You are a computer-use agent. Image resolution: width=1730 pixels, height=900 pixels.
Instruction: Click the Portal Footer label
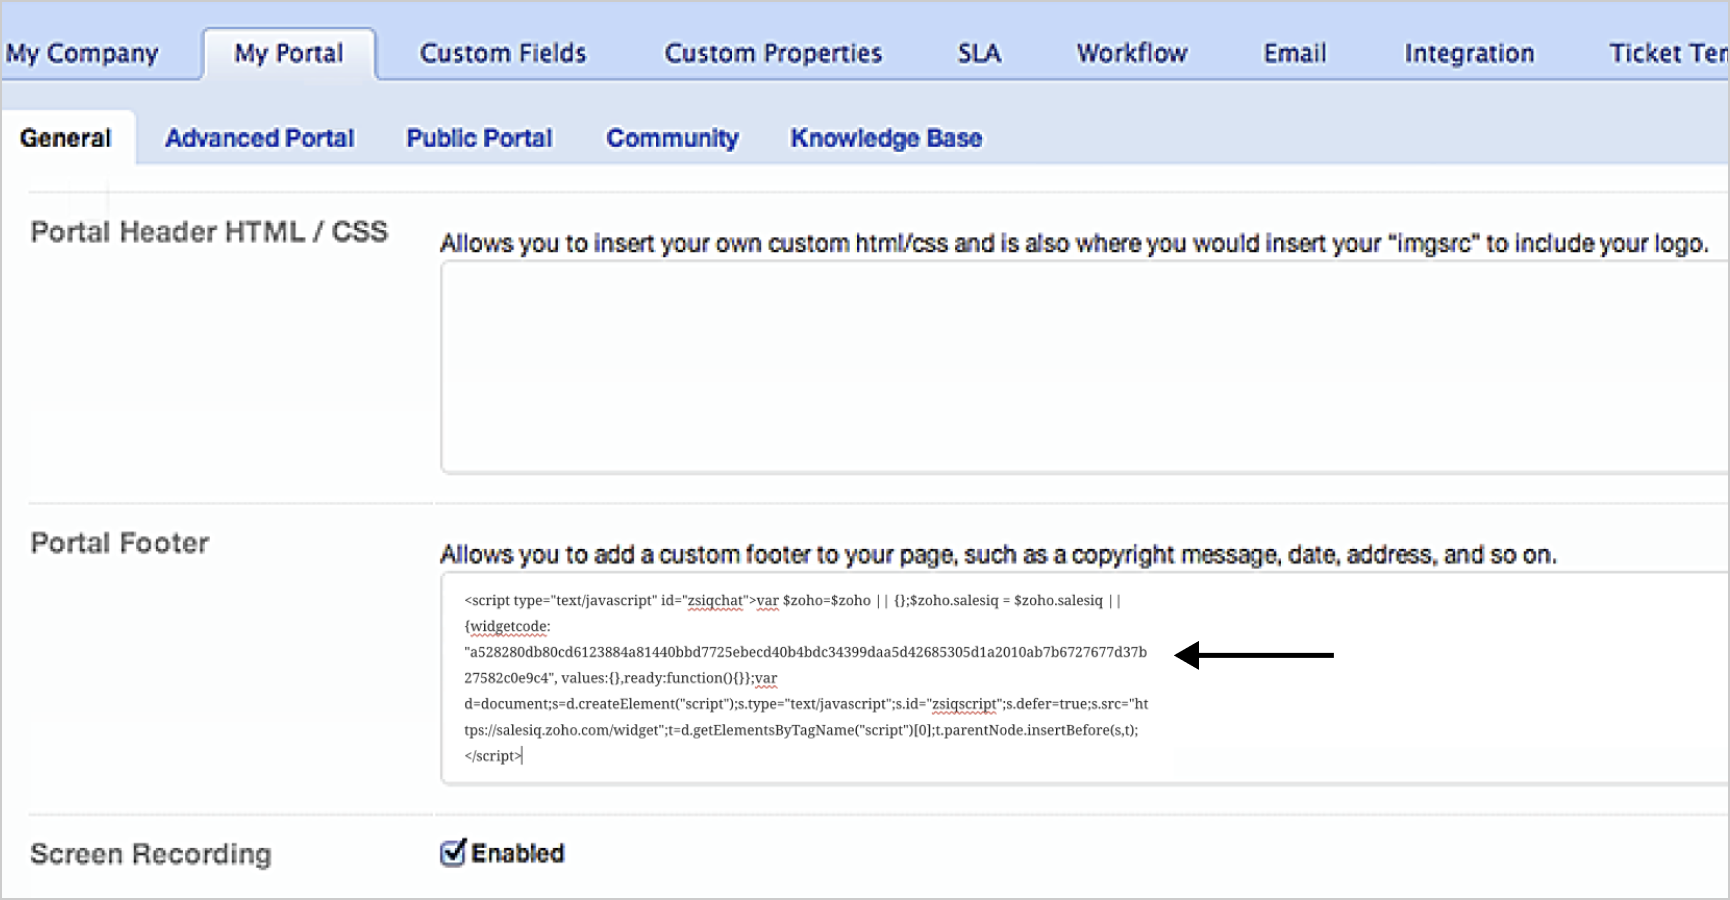tap(120, 543)
